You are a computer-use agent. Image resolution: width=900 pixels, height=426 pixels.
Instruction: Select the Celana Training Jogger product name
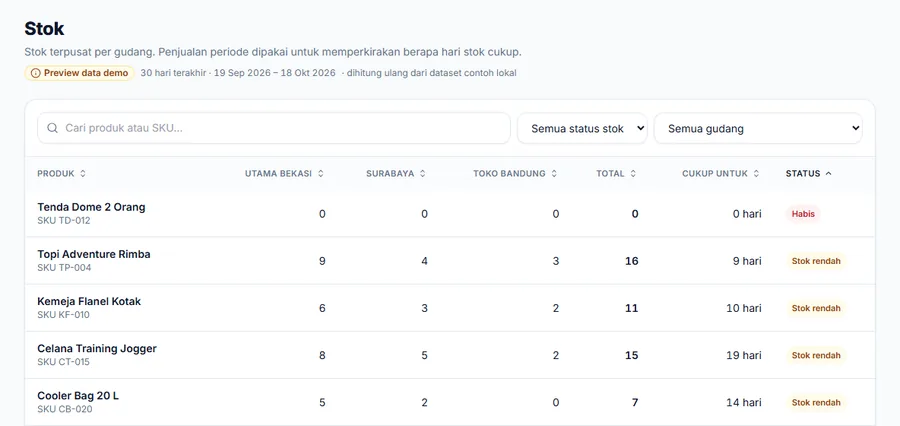(x=97, y=348)
